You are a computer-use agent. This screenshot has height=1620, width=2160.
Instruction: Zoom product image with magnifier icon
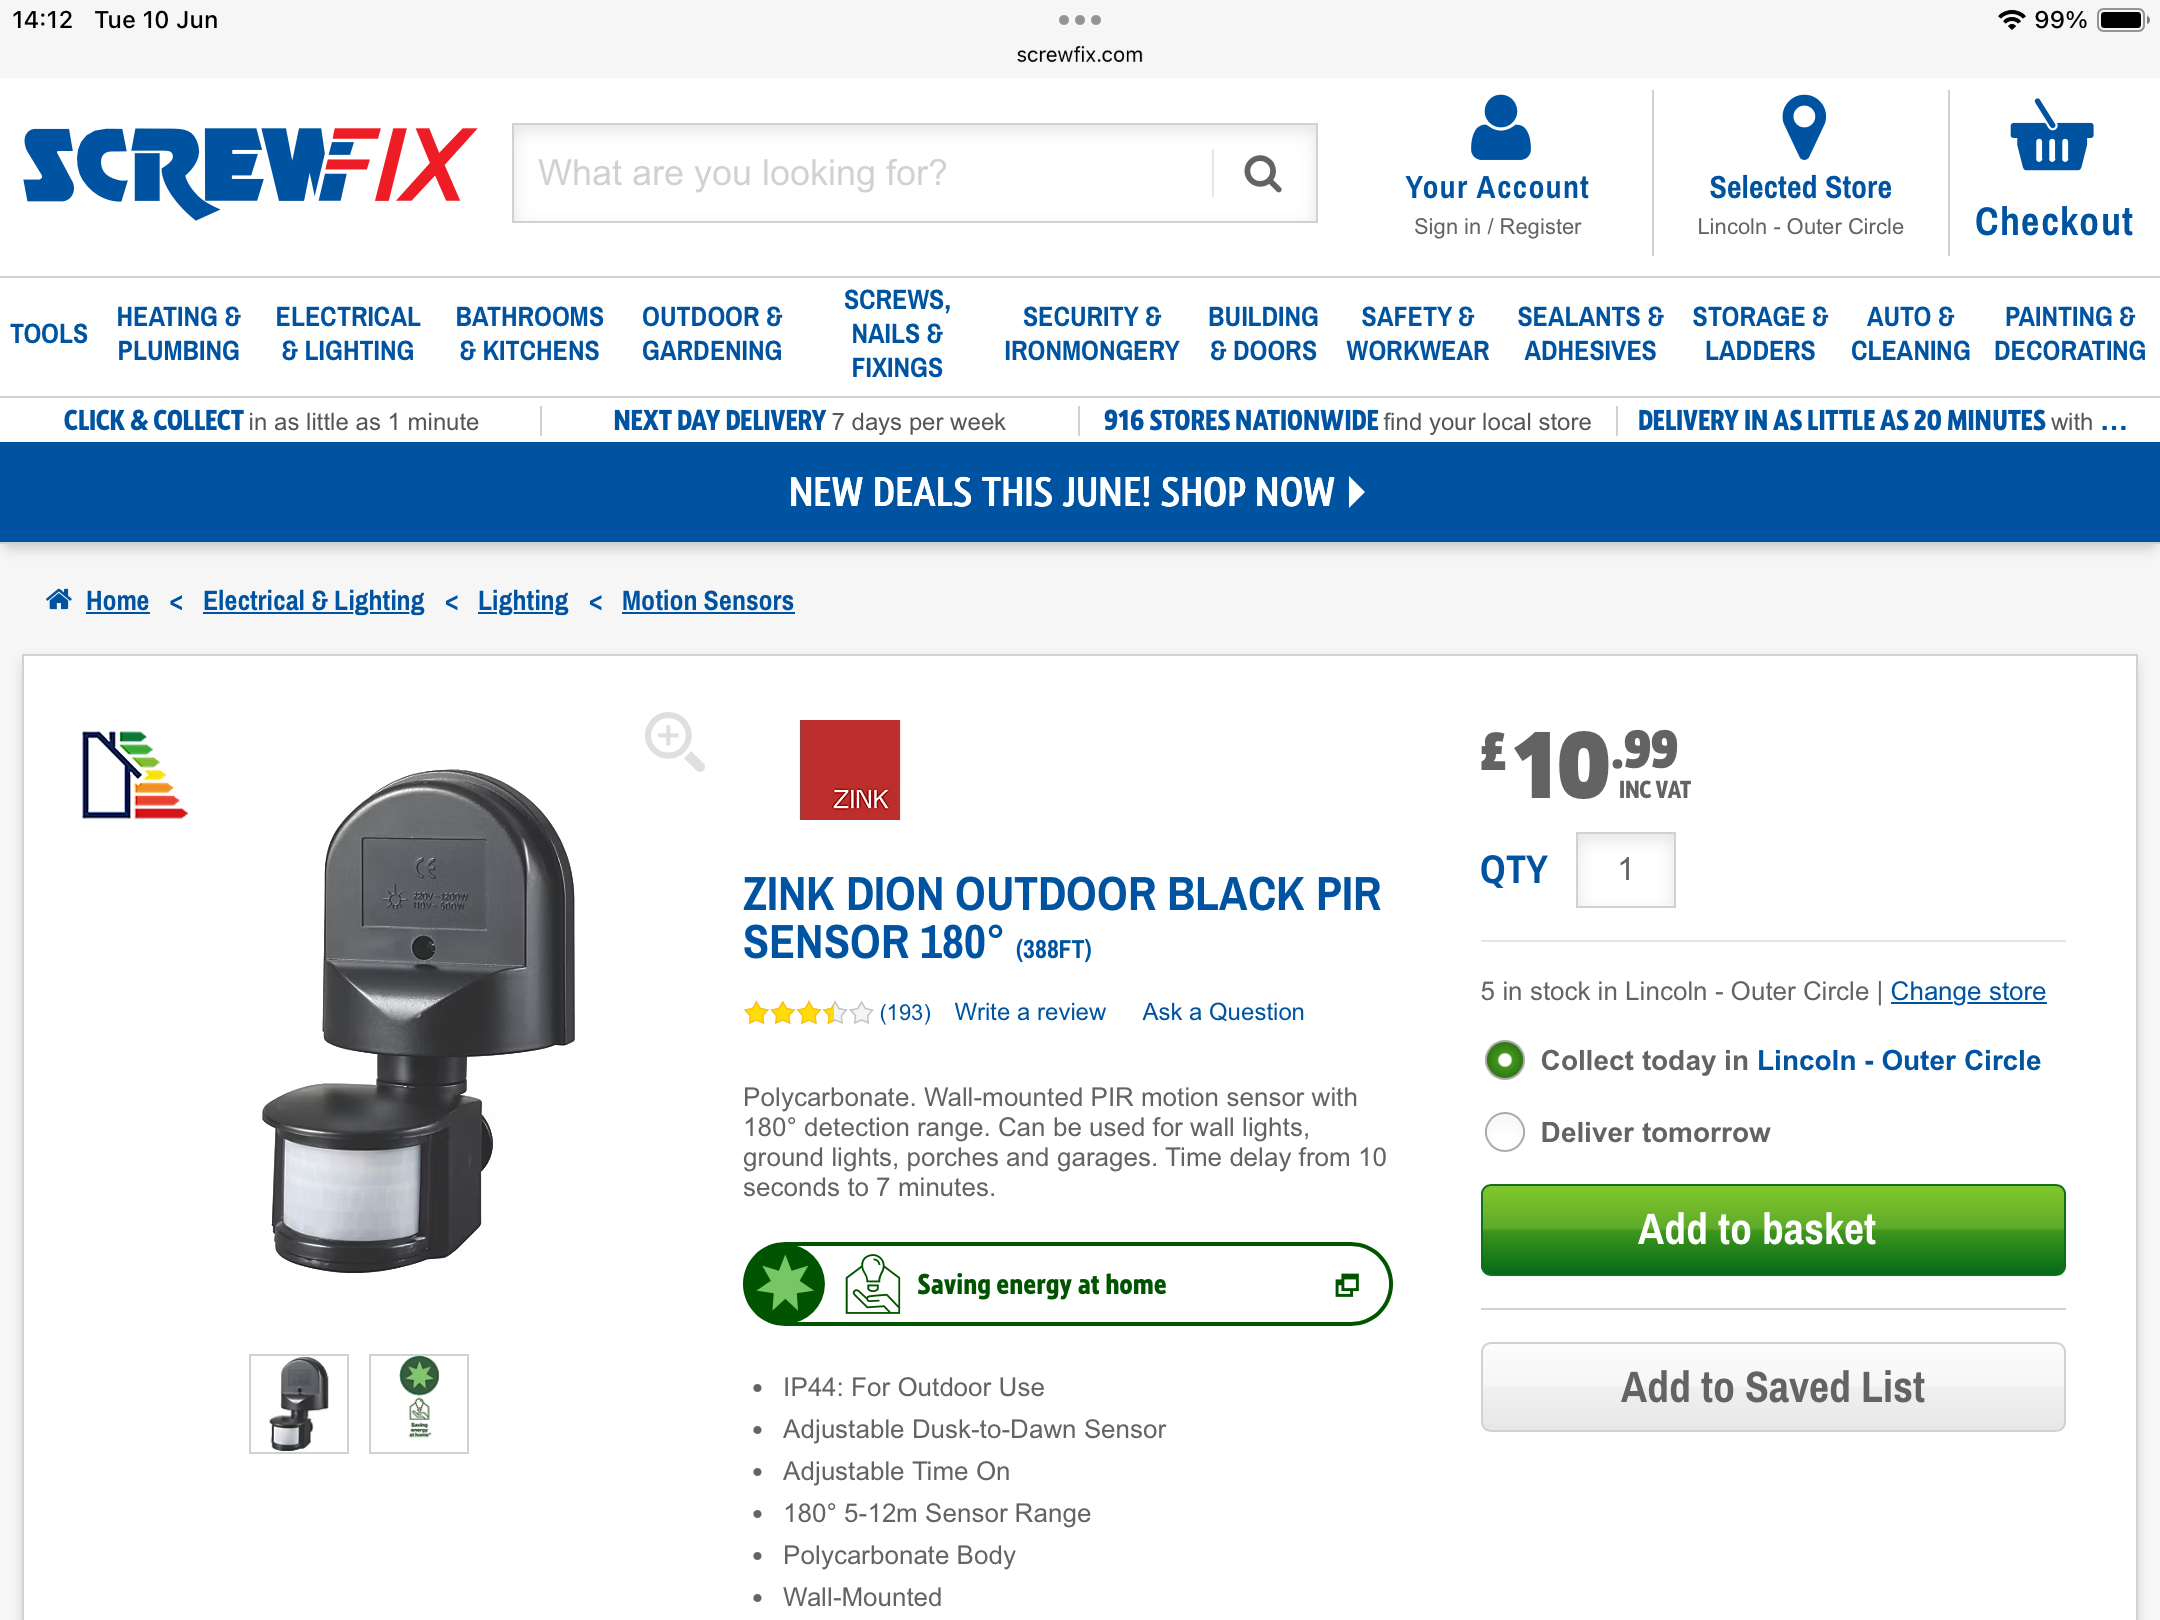(x=674, y=741)
